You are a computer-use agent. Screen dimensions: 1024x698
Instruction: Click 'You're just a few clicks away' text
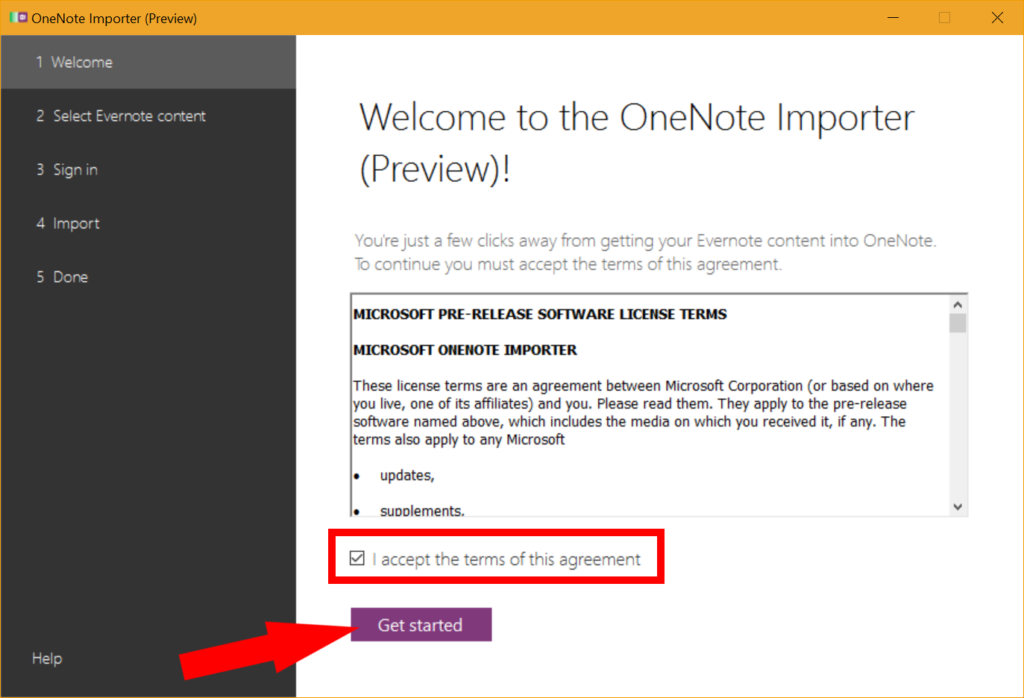click(645, 241)
